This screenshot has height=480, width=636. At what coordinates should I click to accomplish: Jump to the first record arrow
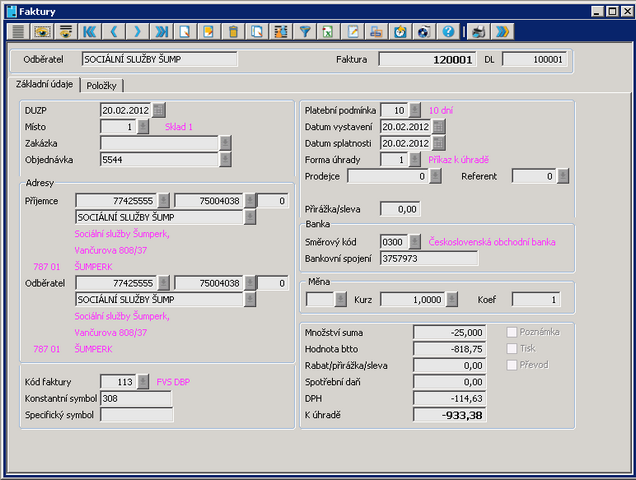coord(91,32)
